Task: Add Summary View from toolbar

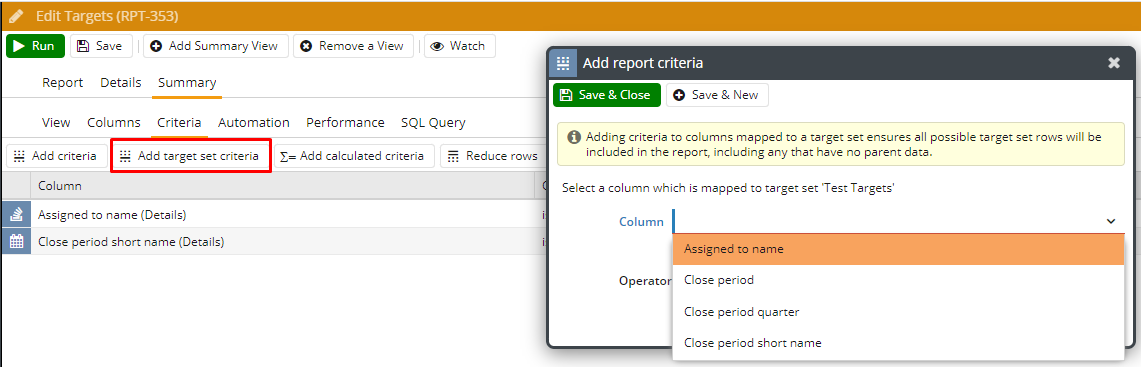Action: coord(215,46)
